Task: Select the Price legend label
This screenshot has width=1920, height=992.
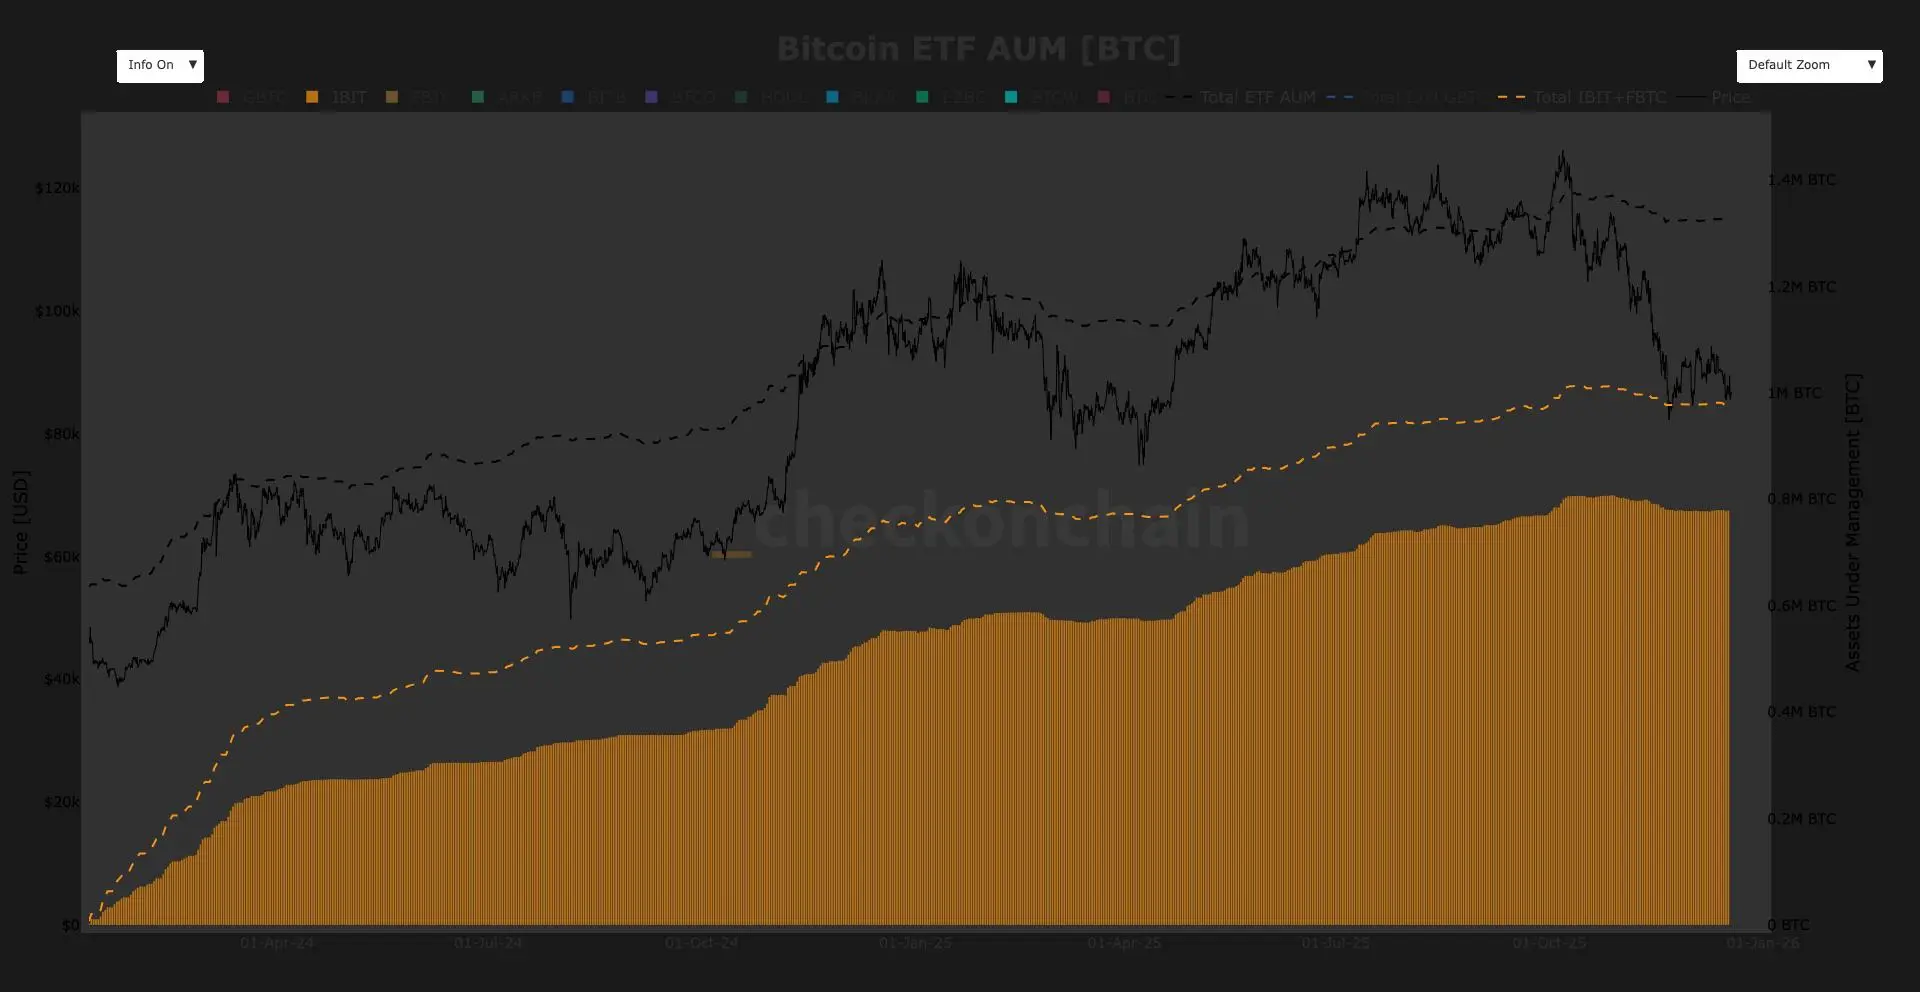Action: [1731, 97]
